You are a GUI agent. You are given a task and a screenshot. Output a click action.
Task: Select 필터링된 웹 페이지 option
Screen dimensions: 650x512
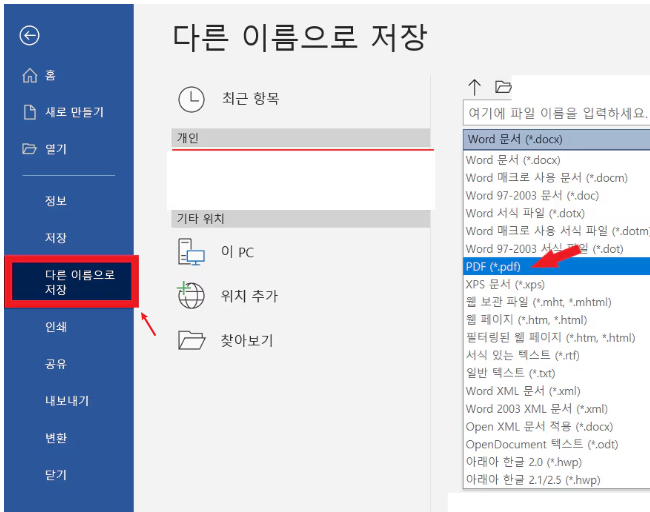click(556, 337)
